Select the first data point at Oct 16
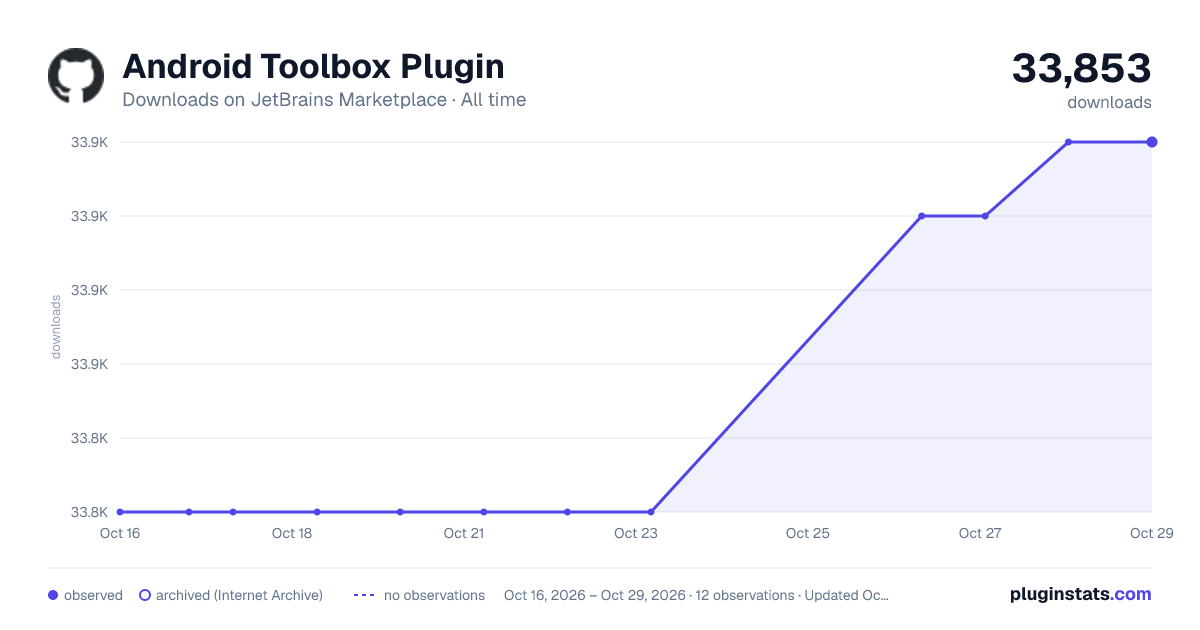Viewport: 1200px width, 630px height. coord(120,512)
